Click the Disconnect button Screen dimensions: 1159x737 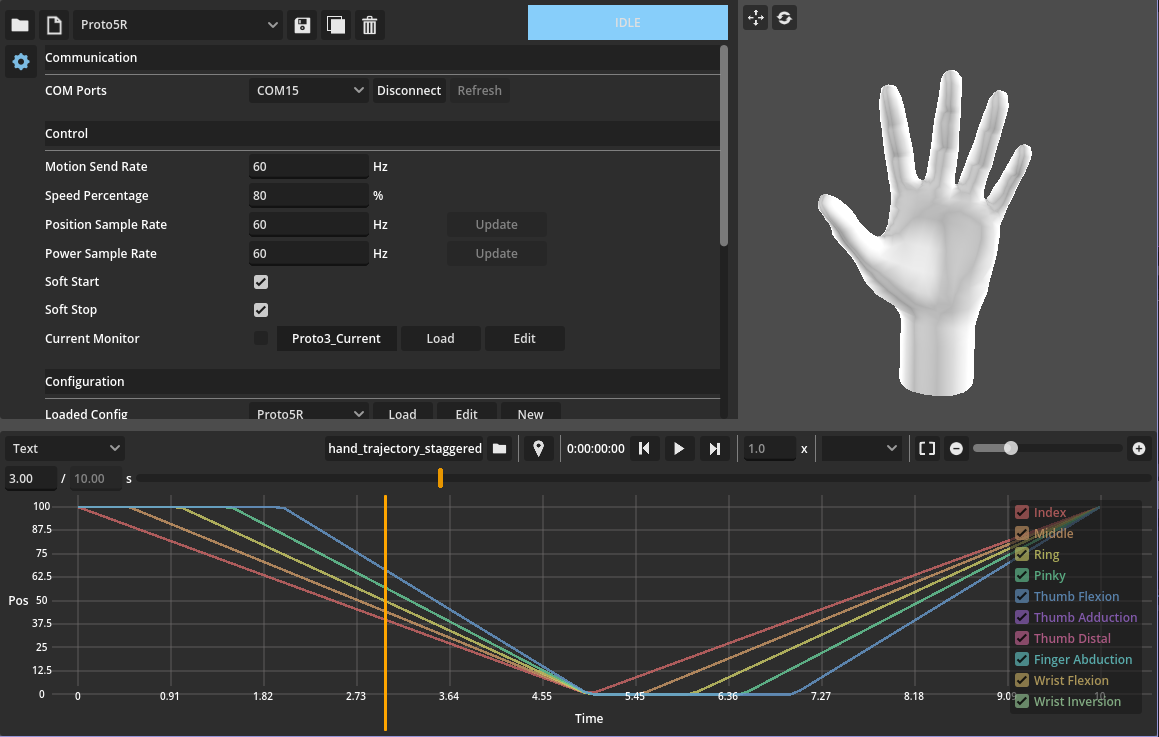coord(409,91)
